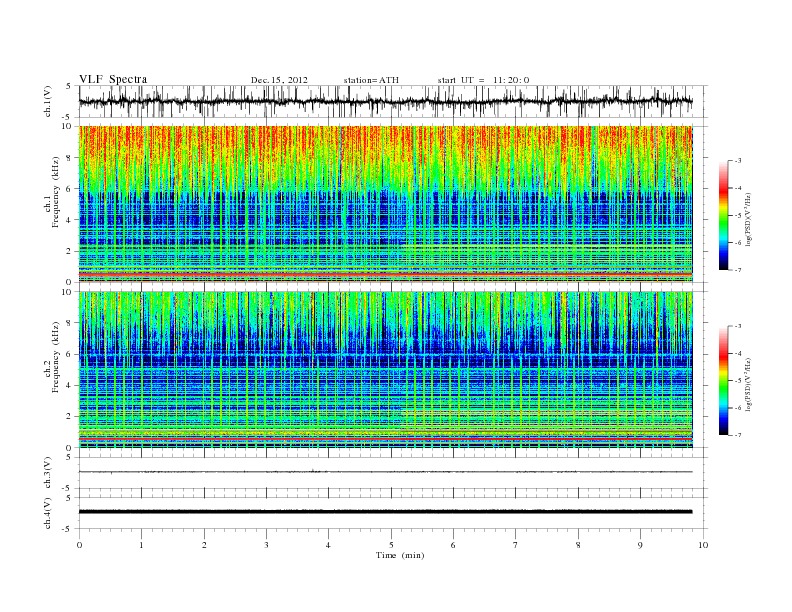Click the "1" tick on the time axis
Viewport: 792px width, 612px height.
pos(142,545)
